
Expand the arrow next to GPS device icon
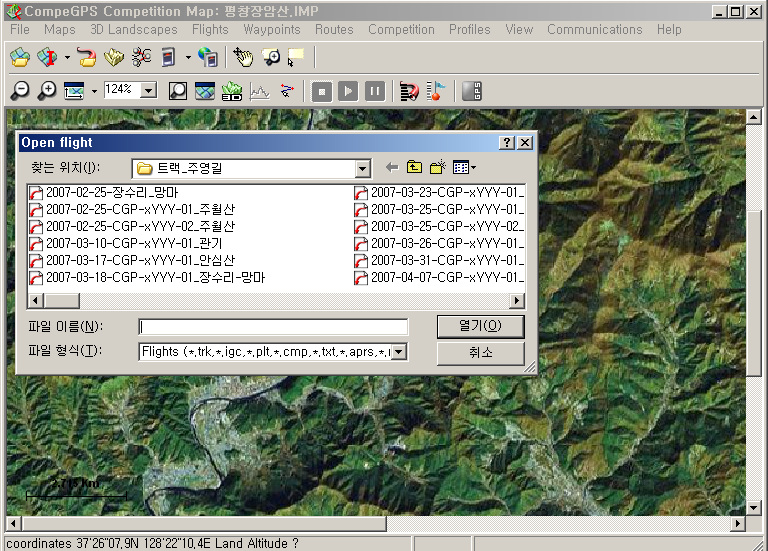188,57
